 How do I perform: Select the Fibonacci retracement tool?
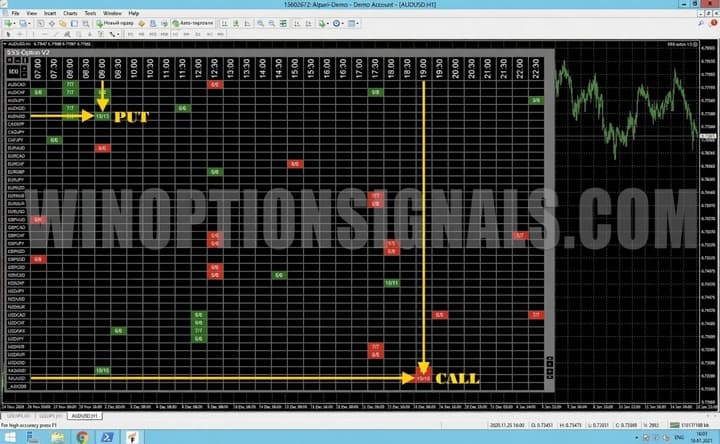79,34
